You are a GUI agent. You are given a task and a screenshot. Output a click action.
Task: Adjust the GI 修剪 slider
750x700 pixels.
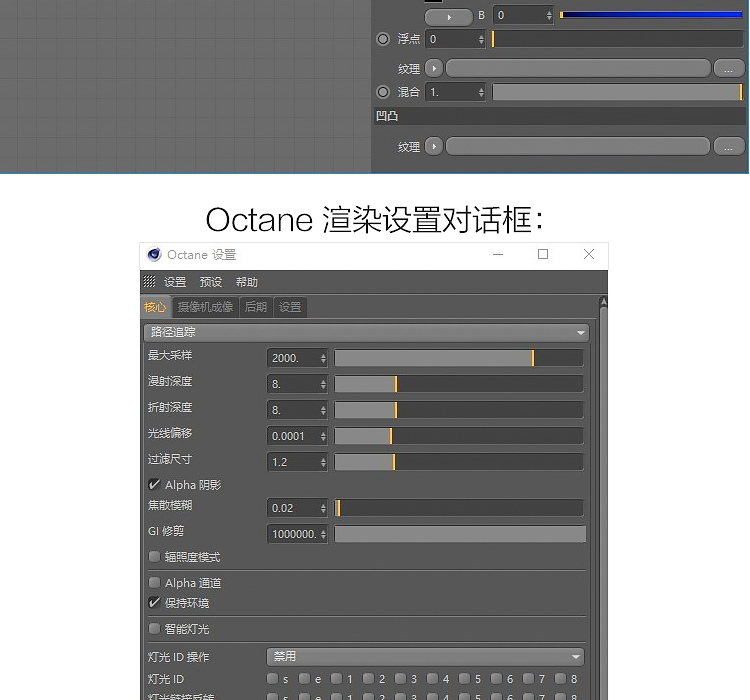click(x=460, y=534)
